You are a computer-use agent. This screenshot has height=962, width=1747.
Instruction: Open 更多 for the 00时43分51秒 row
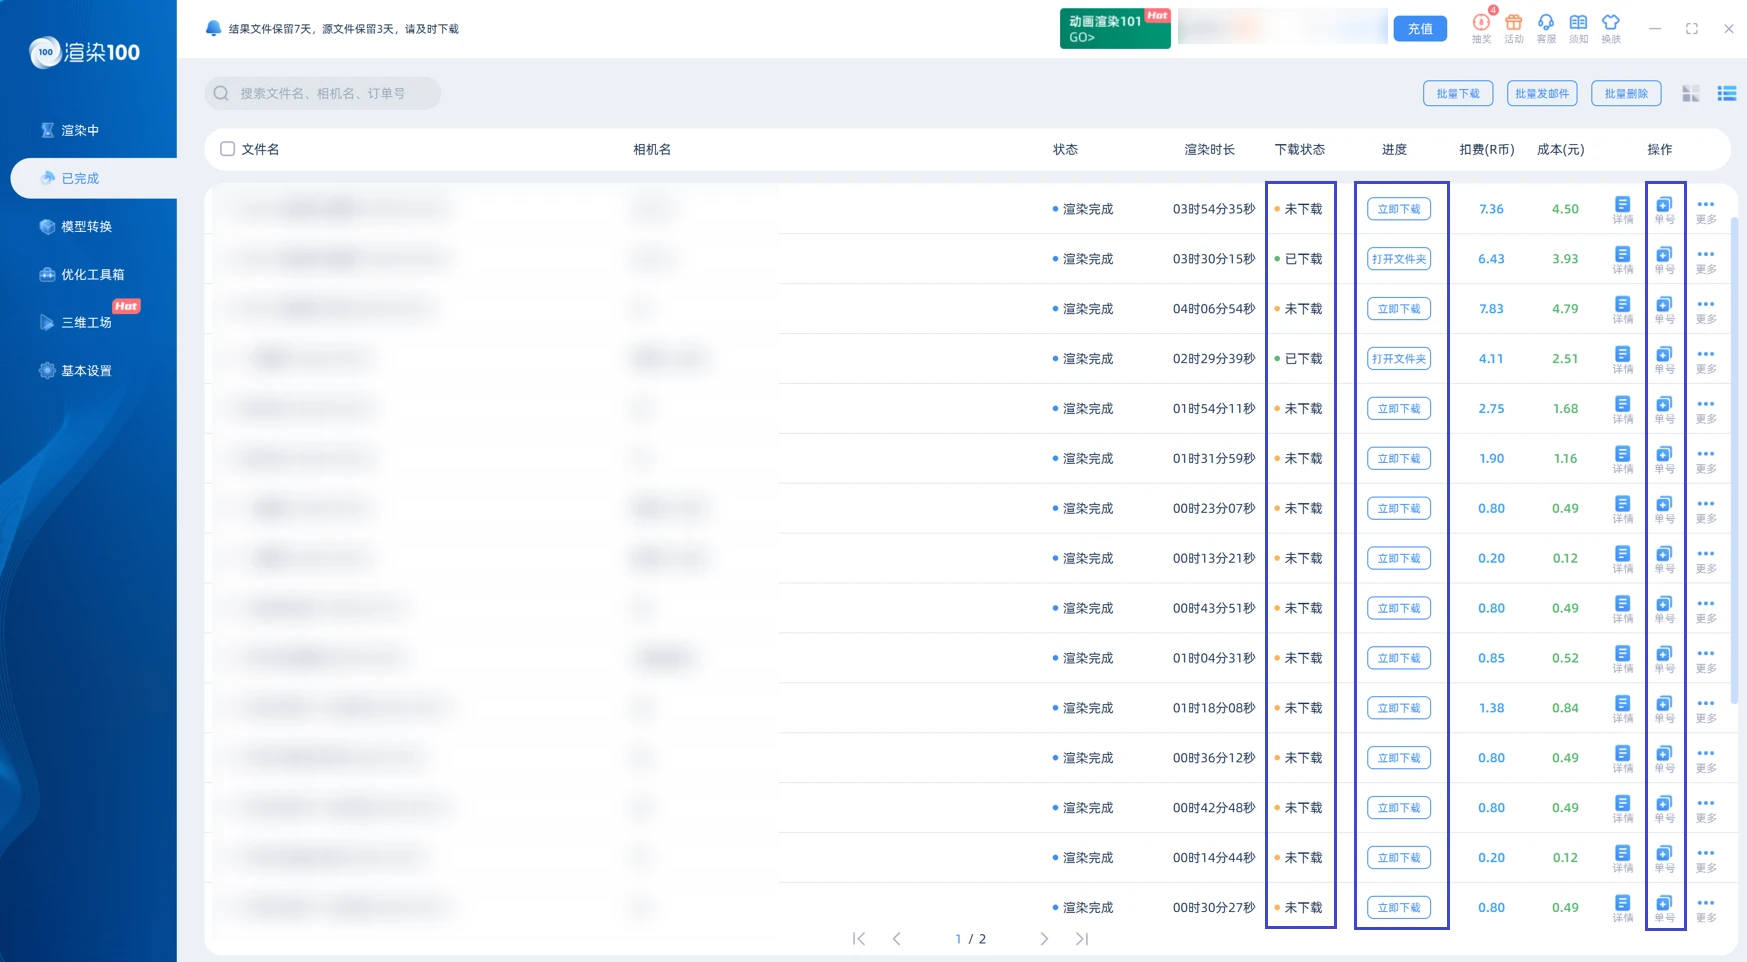(x=1706, y=610)
